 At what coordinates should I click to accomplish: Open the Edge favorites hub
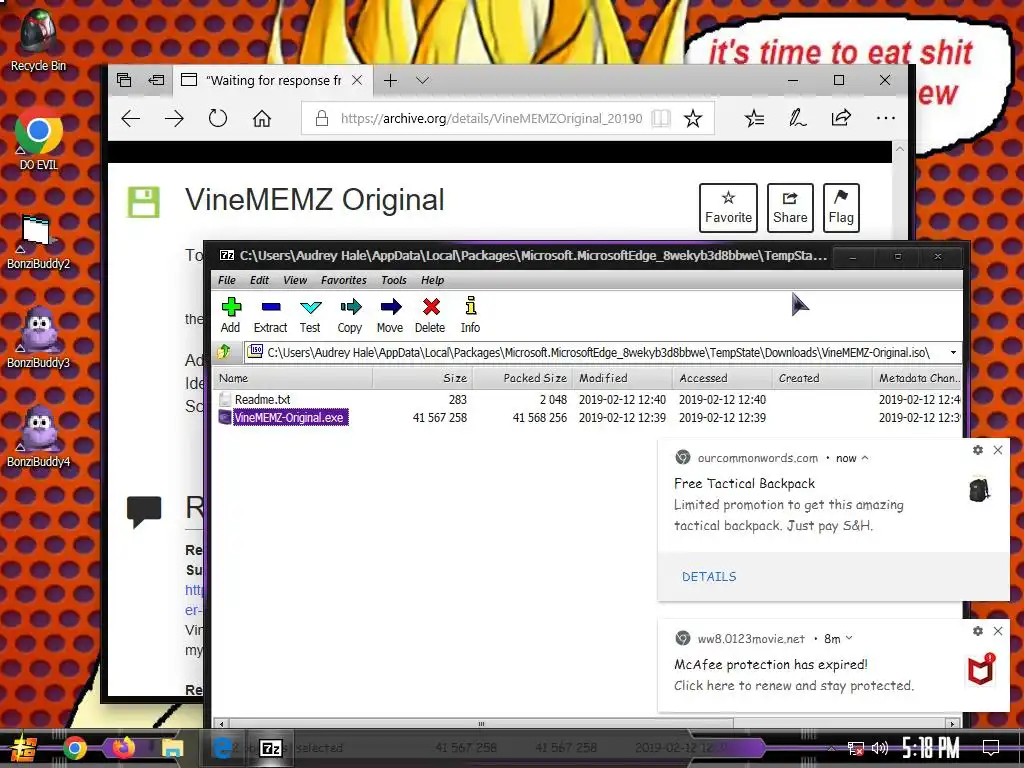[754, 118]
